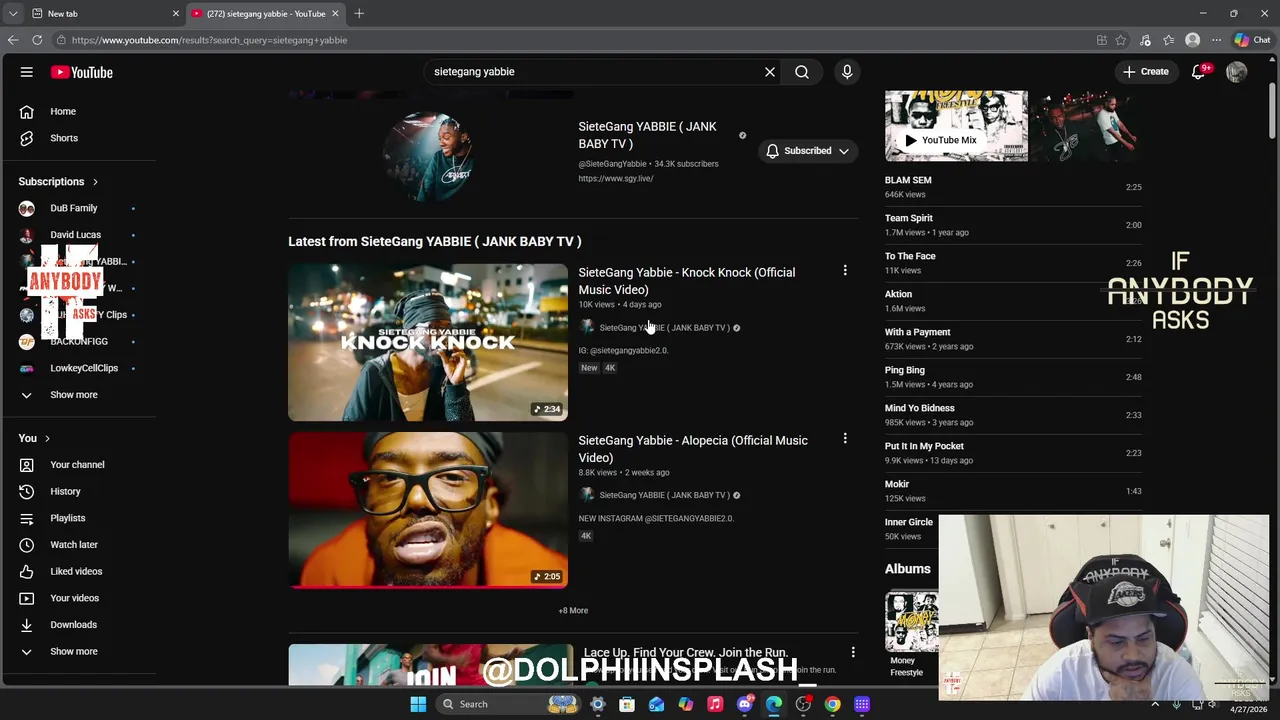Screen dimensions: 1280x720
Task: Open the account avatar menu
Action: pyautogui.click(x=1237, y=72)
